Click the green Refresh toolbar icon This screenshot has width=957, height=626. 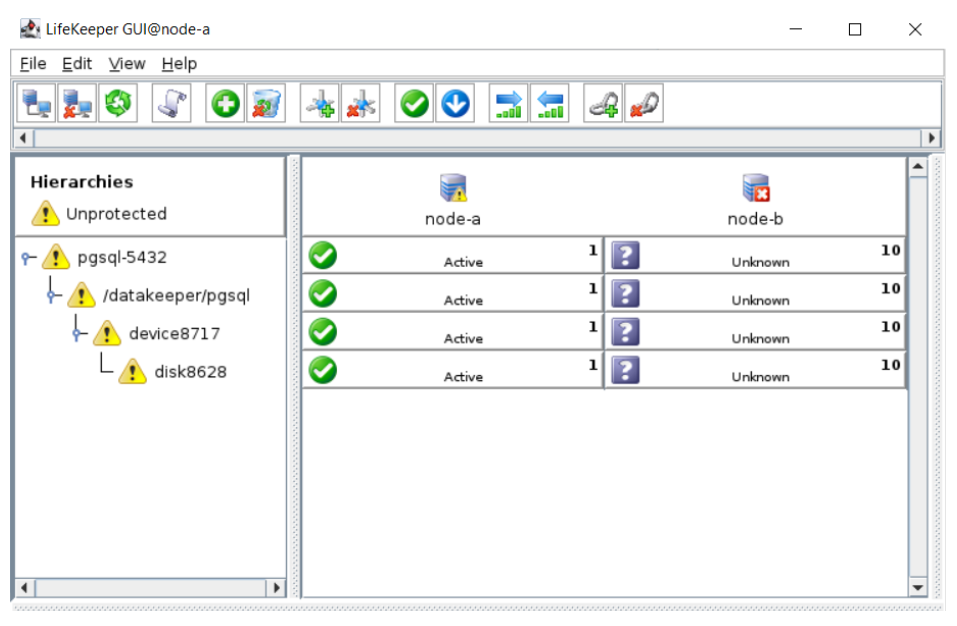[118, 103]
